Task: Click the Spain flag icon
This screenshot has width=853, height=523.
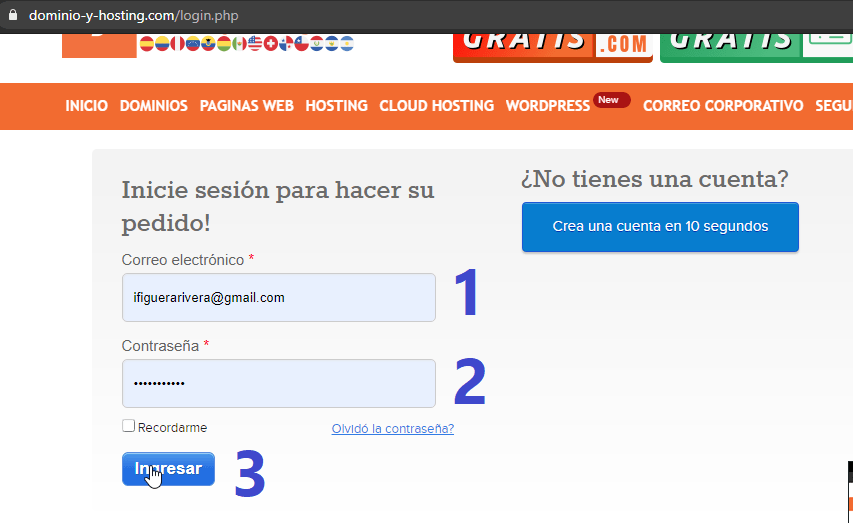Action: click(147, 44)
